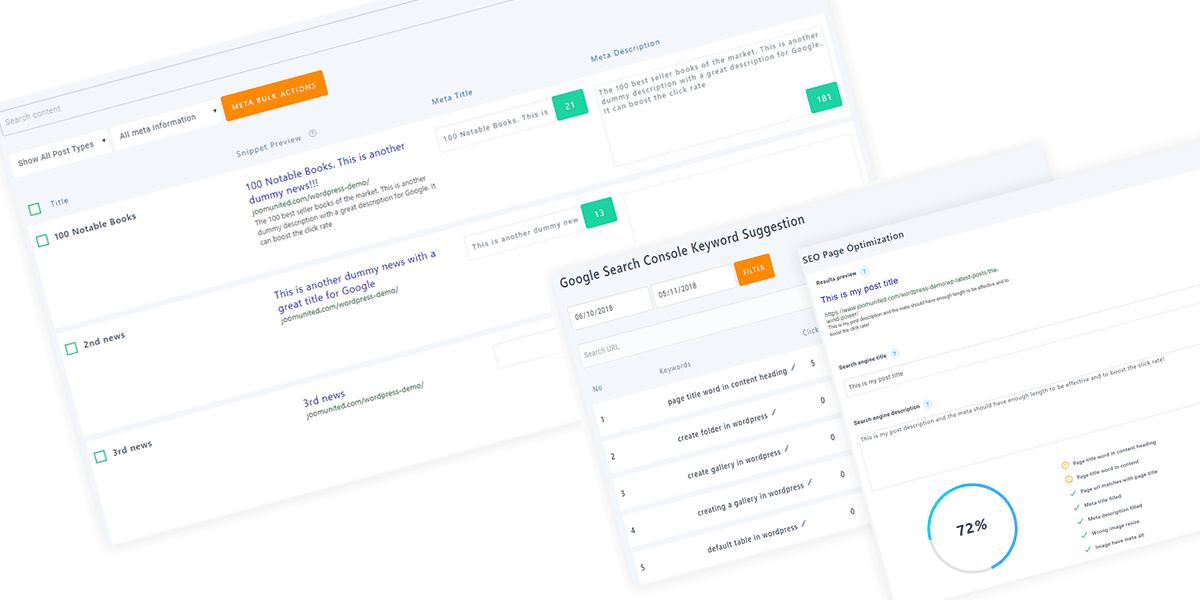Click the pencil icon beside "page title word in content heading"

click(x=792, y=367)
